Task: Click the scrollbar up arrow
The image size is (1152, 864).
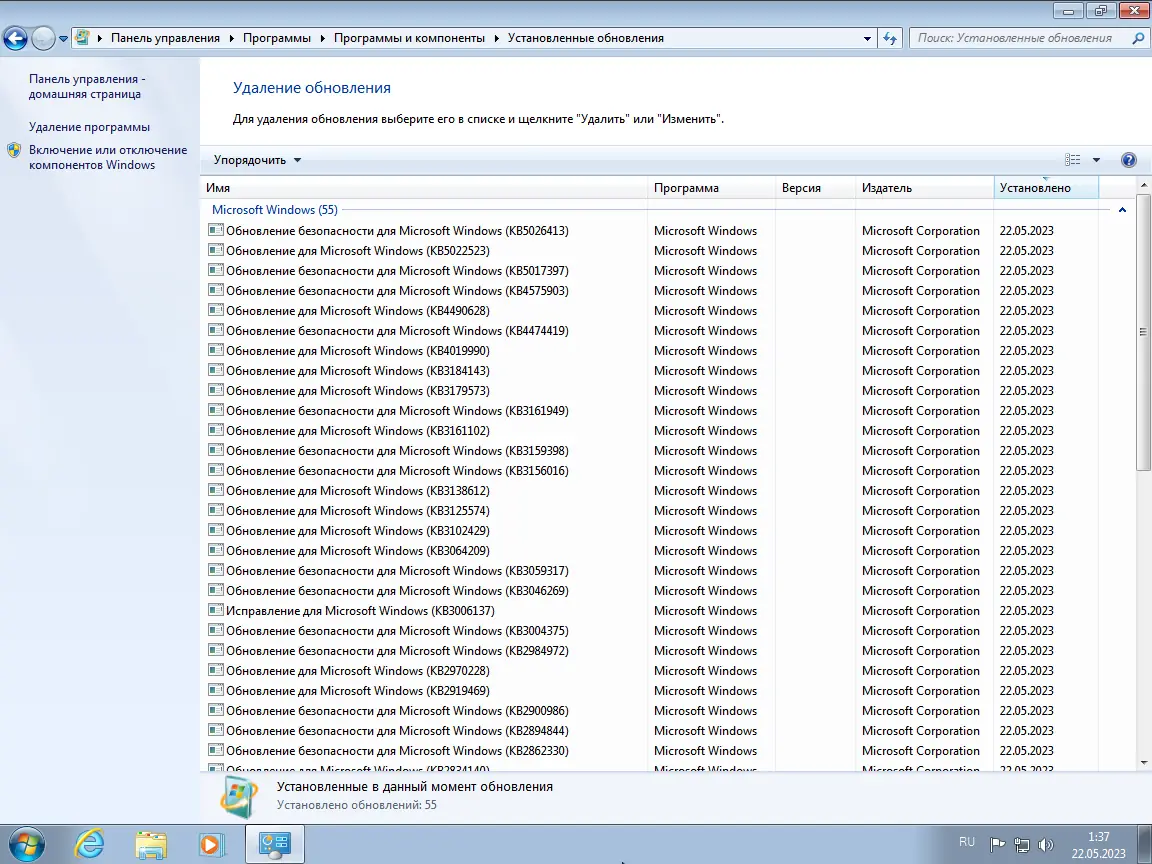Action: point(1142,184)
